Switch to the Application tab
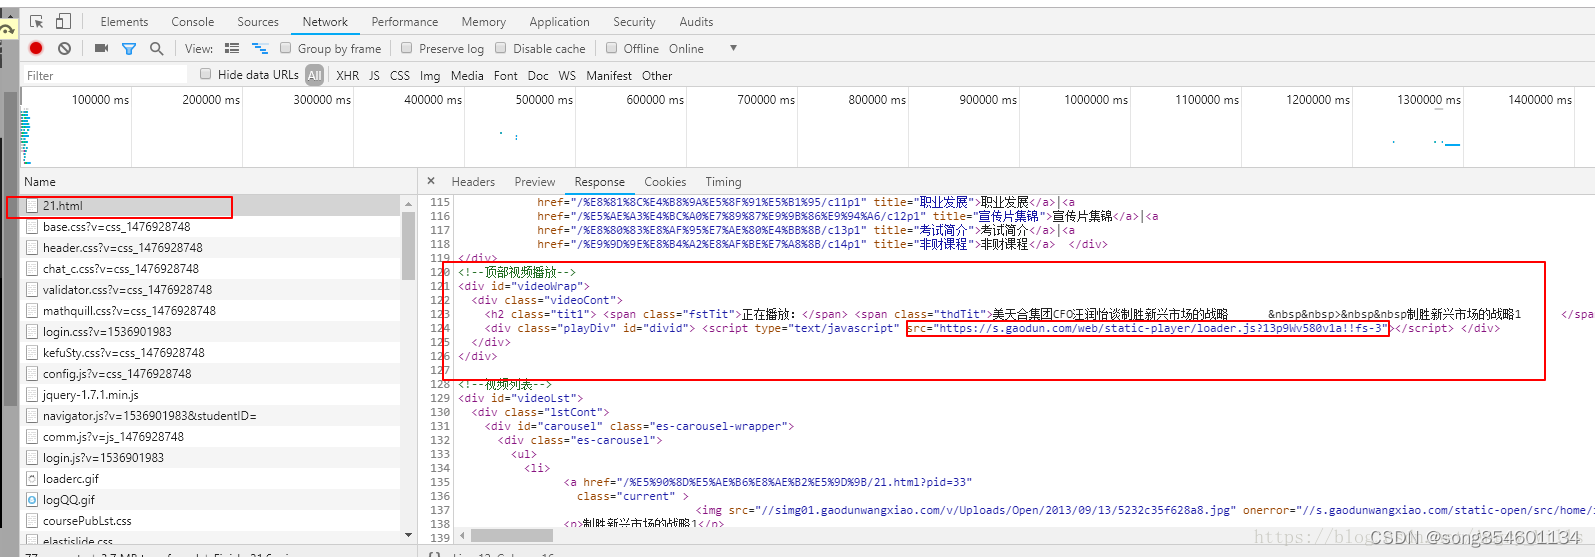Screen dimensions: 1595x557 (x=559, y=21)
